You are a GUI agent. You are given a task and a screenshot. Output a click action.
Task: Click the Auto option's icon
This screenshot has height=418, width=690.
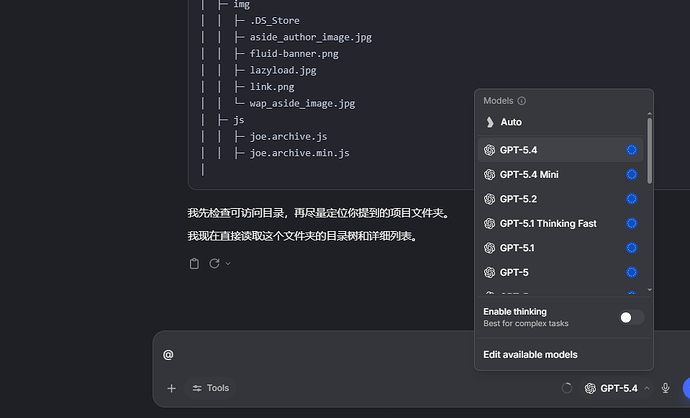click(490, 122)
